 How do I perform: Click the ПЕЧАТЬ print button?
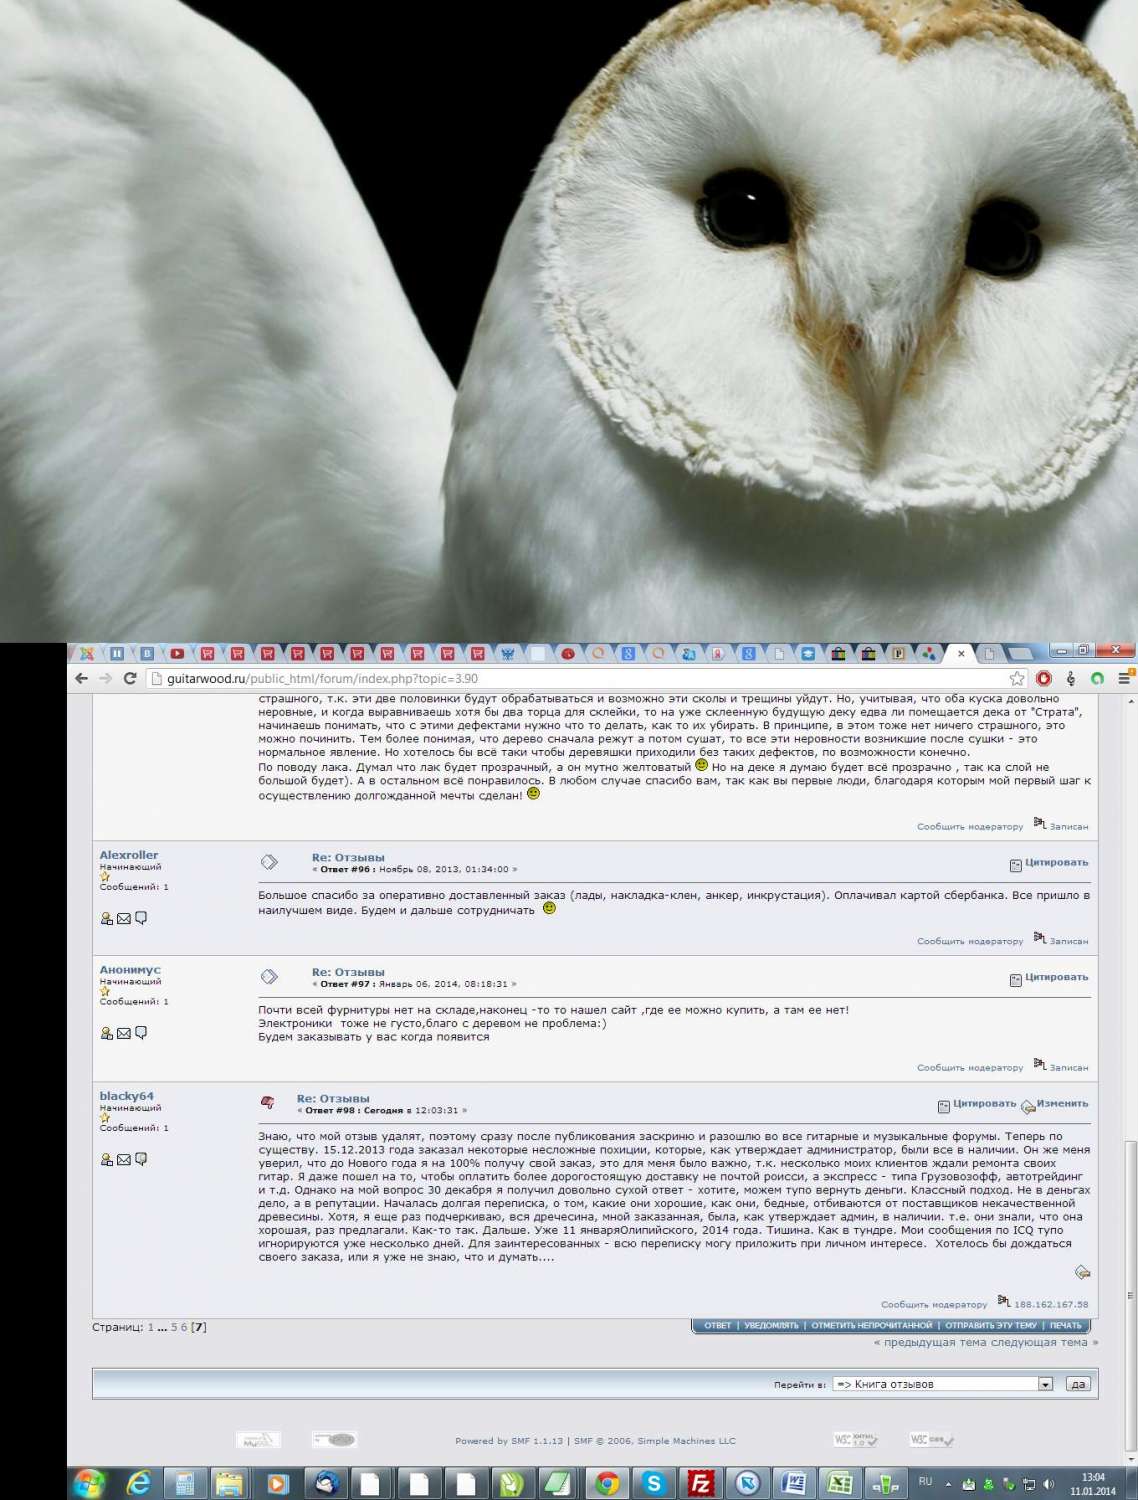pos(1066,1326)
